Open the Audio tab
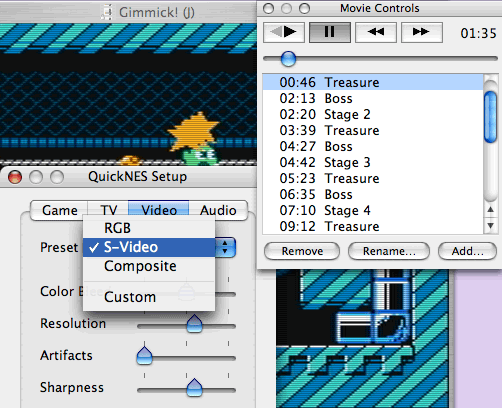 pyautogui.click(x=218, y=210)
